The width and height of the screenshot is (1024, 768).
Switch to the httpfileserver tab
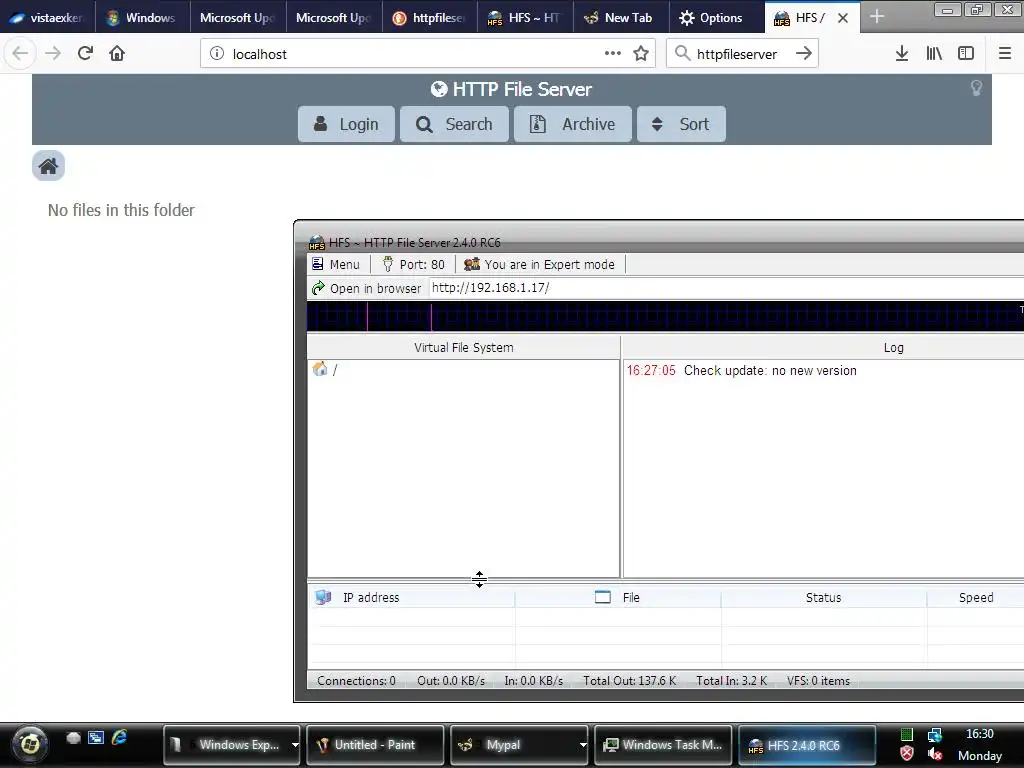(x=429, y=18)
